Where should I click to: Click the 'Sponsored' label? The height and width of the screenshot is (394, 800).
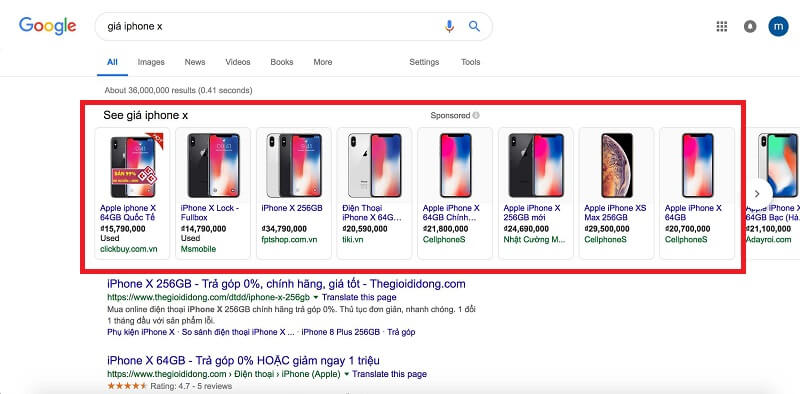coord(450,115)
